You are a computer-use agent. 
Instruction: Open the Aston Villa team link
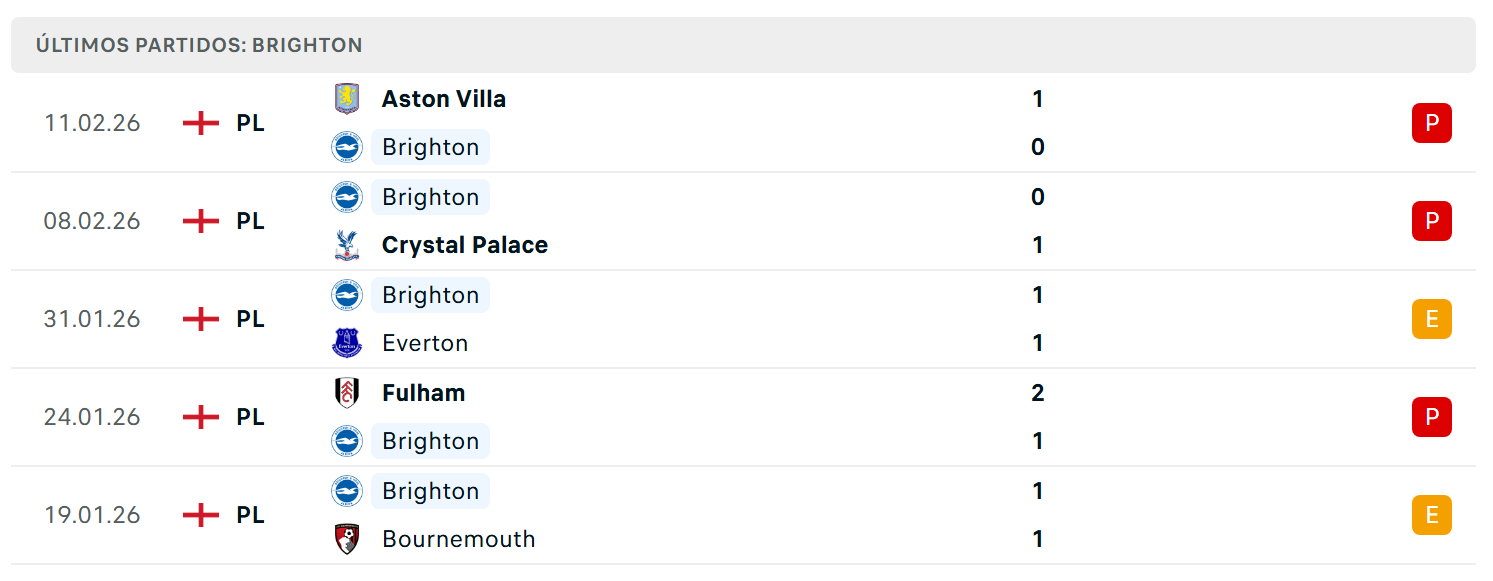tap(444, 99)
